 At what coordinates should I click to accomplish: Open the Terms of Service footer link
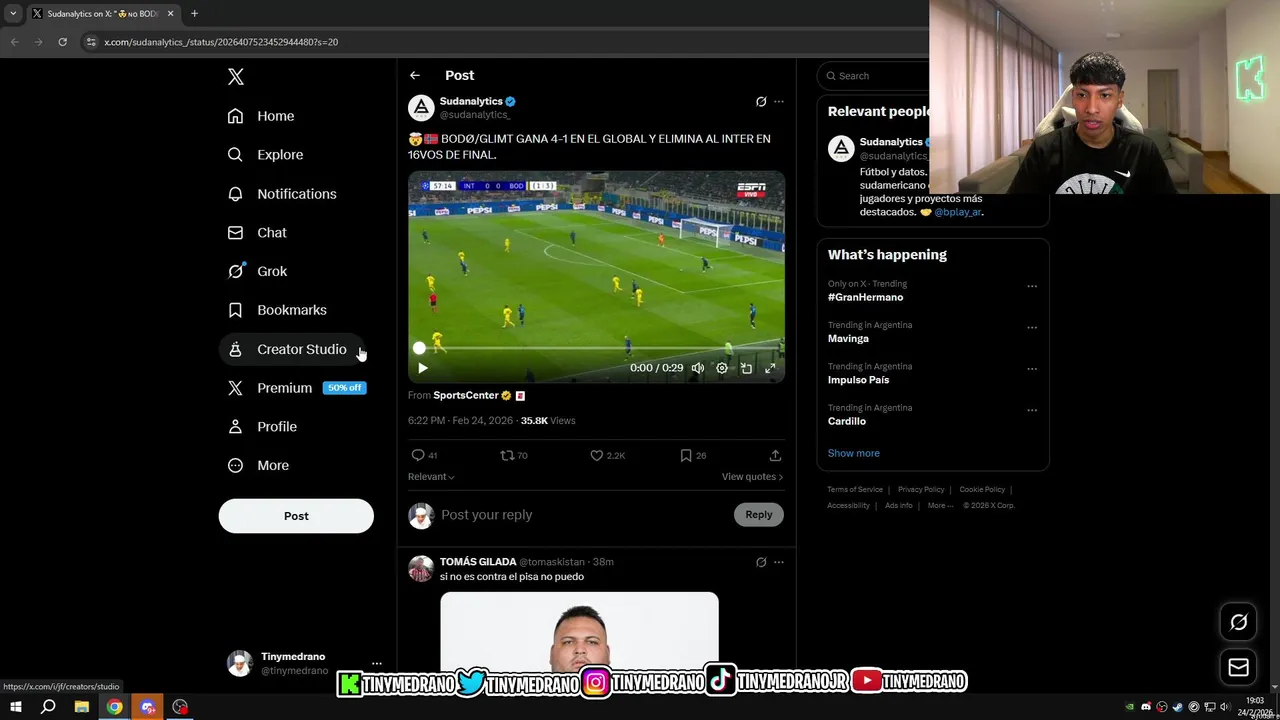[x=855, y=490]
